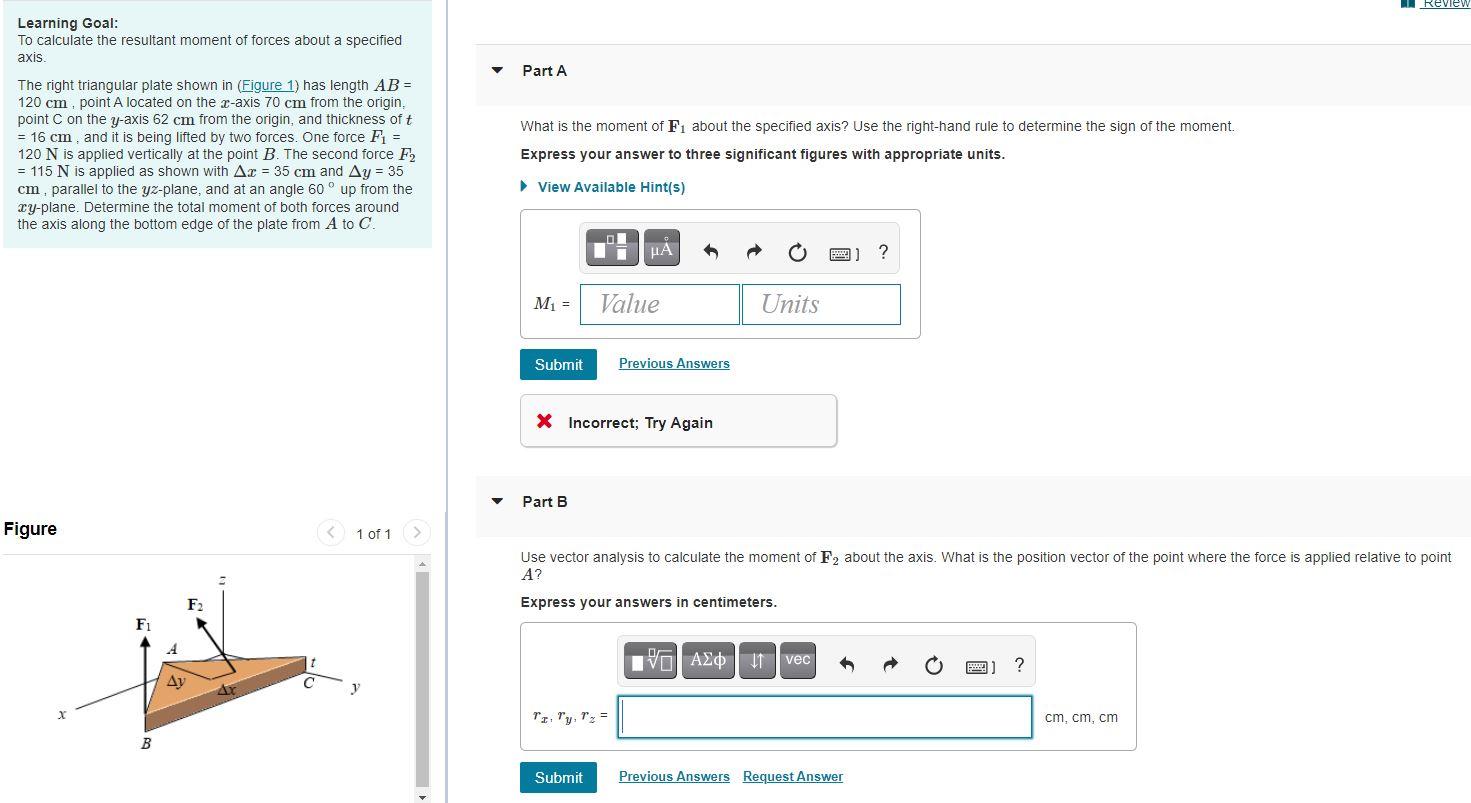Collapse the Part A section chevron

(x=497, y=70)
